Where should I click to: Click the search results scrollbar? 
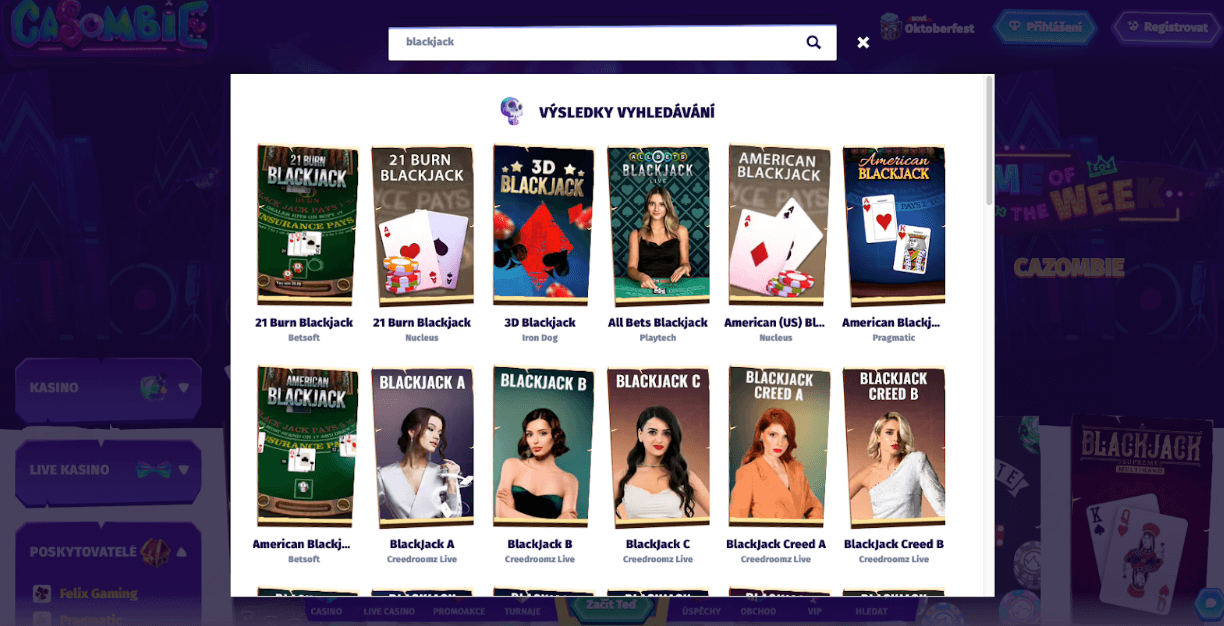(x=990, y=140)
